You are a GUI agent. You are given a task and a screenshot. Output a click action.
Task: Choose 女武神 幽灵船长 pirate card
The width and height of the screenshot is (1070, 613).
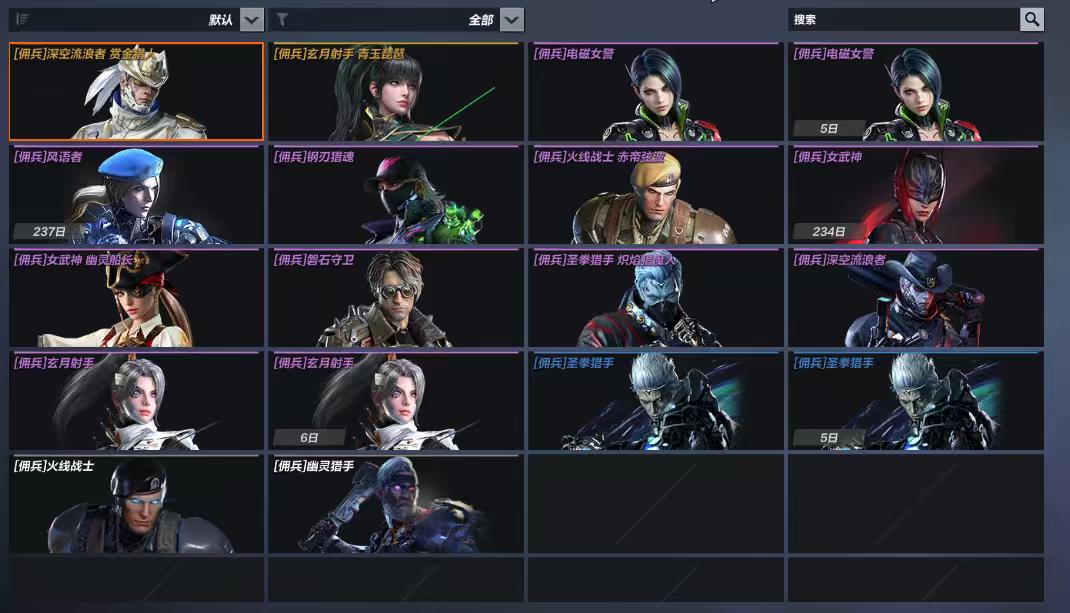(136, 298)
